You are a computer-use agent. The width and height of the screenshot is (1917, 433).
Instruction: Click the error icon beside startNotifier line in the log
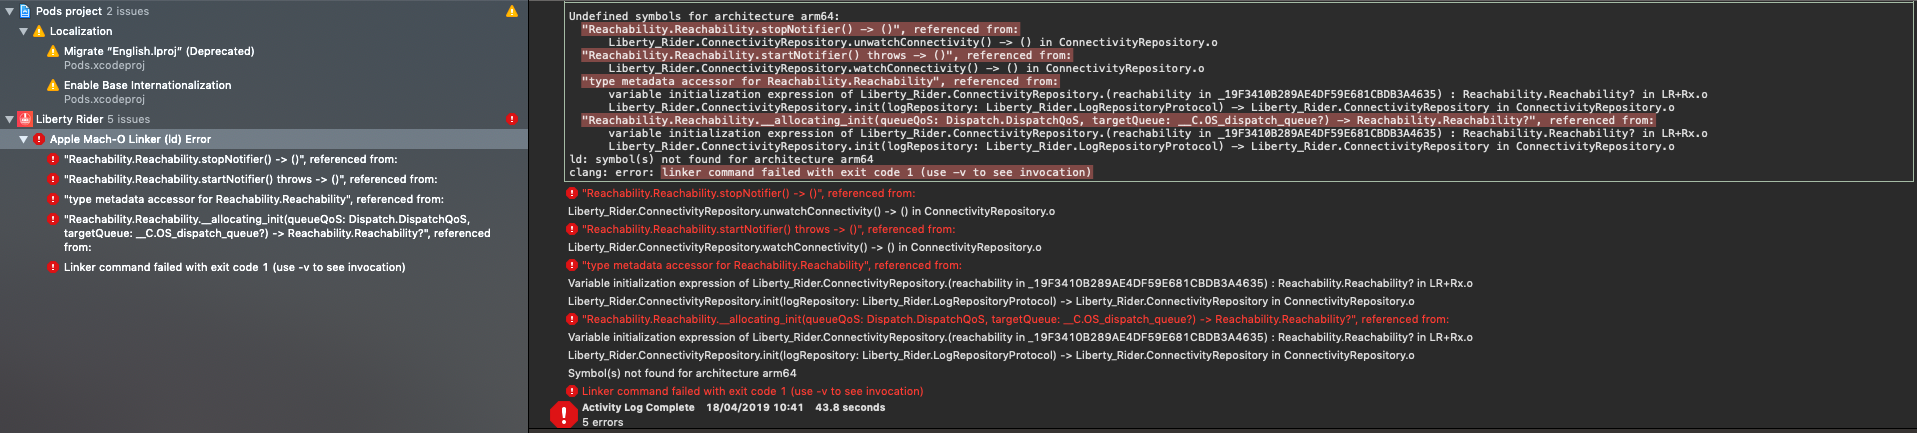[x=572, y=229]
